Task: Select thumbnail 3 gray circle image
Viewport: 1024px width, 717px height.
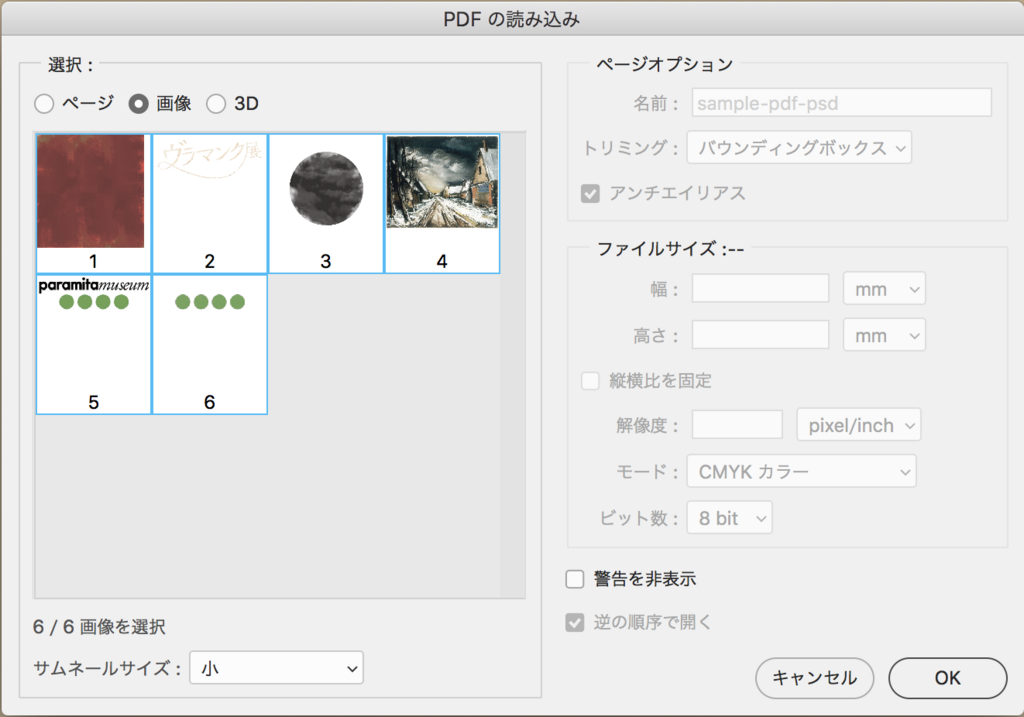Action: pos(326,204)
